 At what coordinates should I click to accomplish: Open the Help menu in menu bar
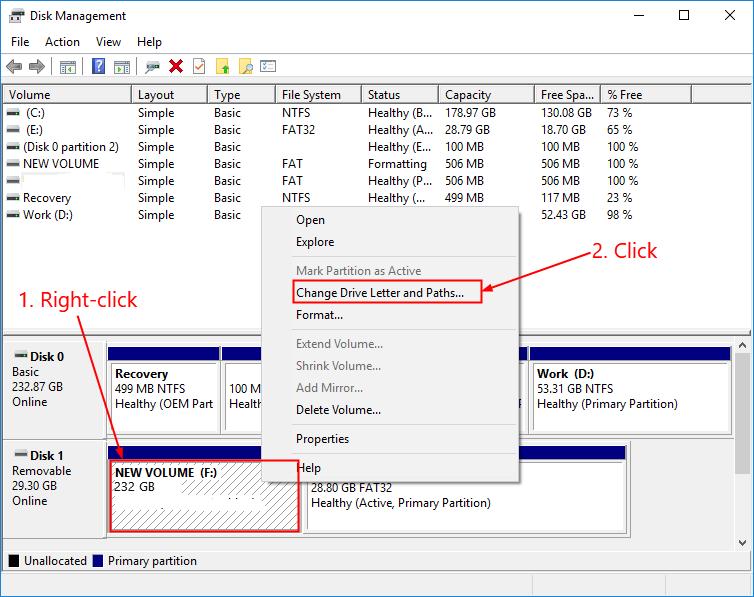149,42
